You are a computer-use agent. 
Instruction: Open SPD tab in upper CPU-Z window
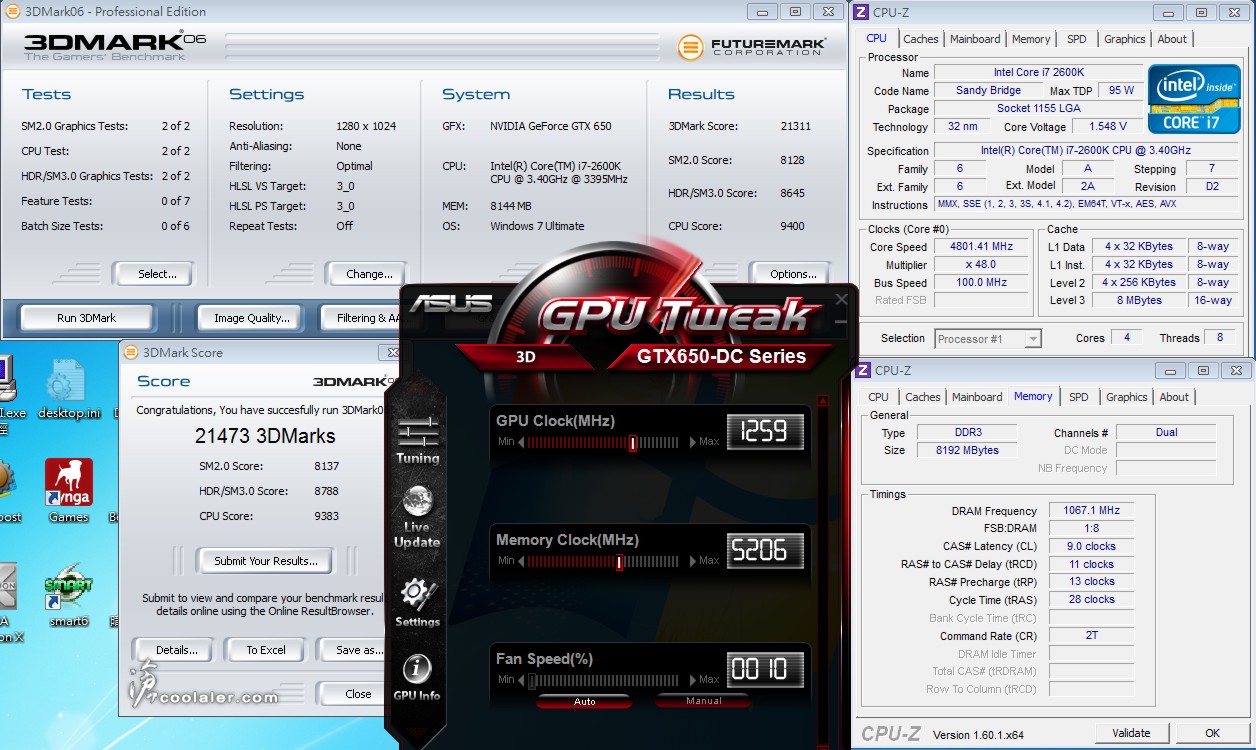1077,39
